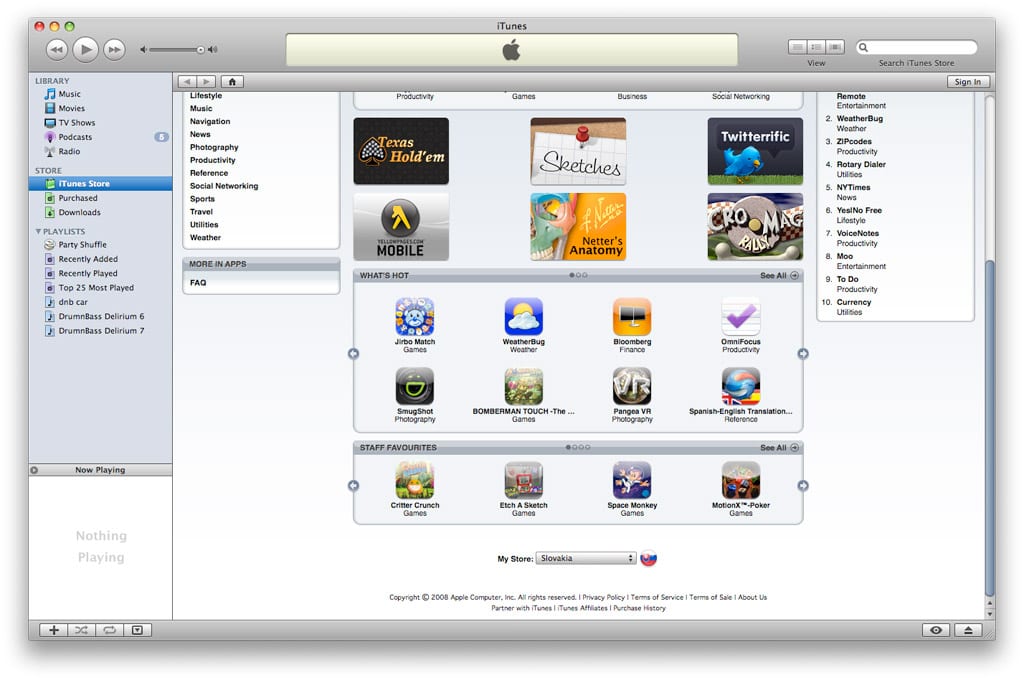
Task: Open the Party Shuffle playlist
Action: [x=101, y=245]
